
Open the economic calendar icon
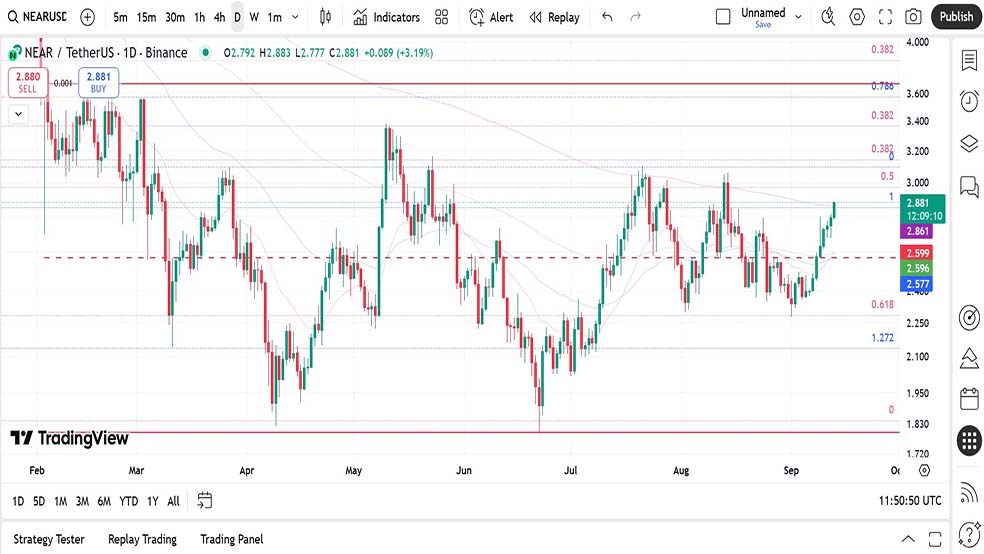point(969,399)
